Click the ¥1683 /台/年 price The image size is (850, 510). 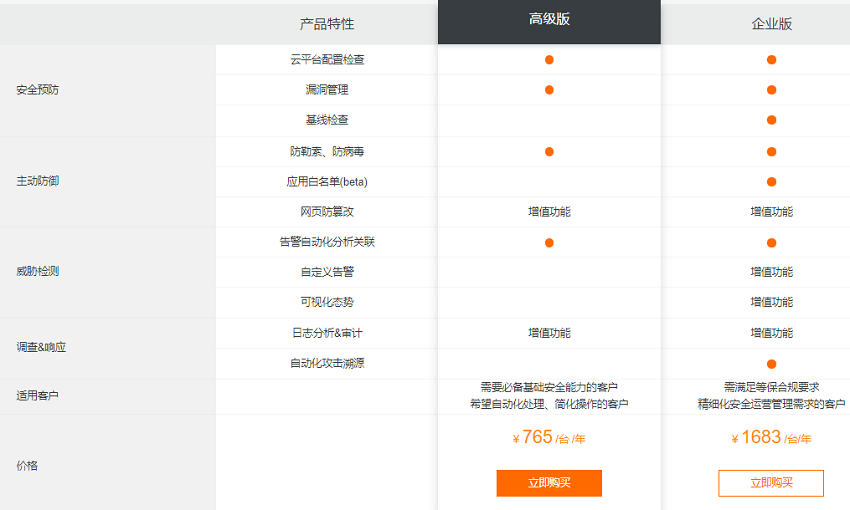tap(771, 437)
